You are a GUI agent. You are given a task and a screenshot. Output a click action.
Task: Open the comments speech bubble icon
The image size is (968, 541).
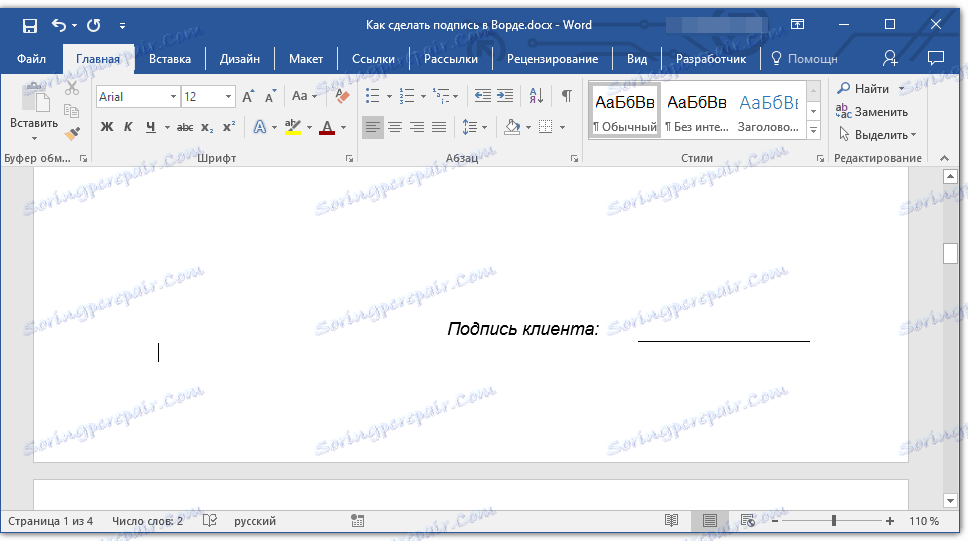[x=936, y=59]
